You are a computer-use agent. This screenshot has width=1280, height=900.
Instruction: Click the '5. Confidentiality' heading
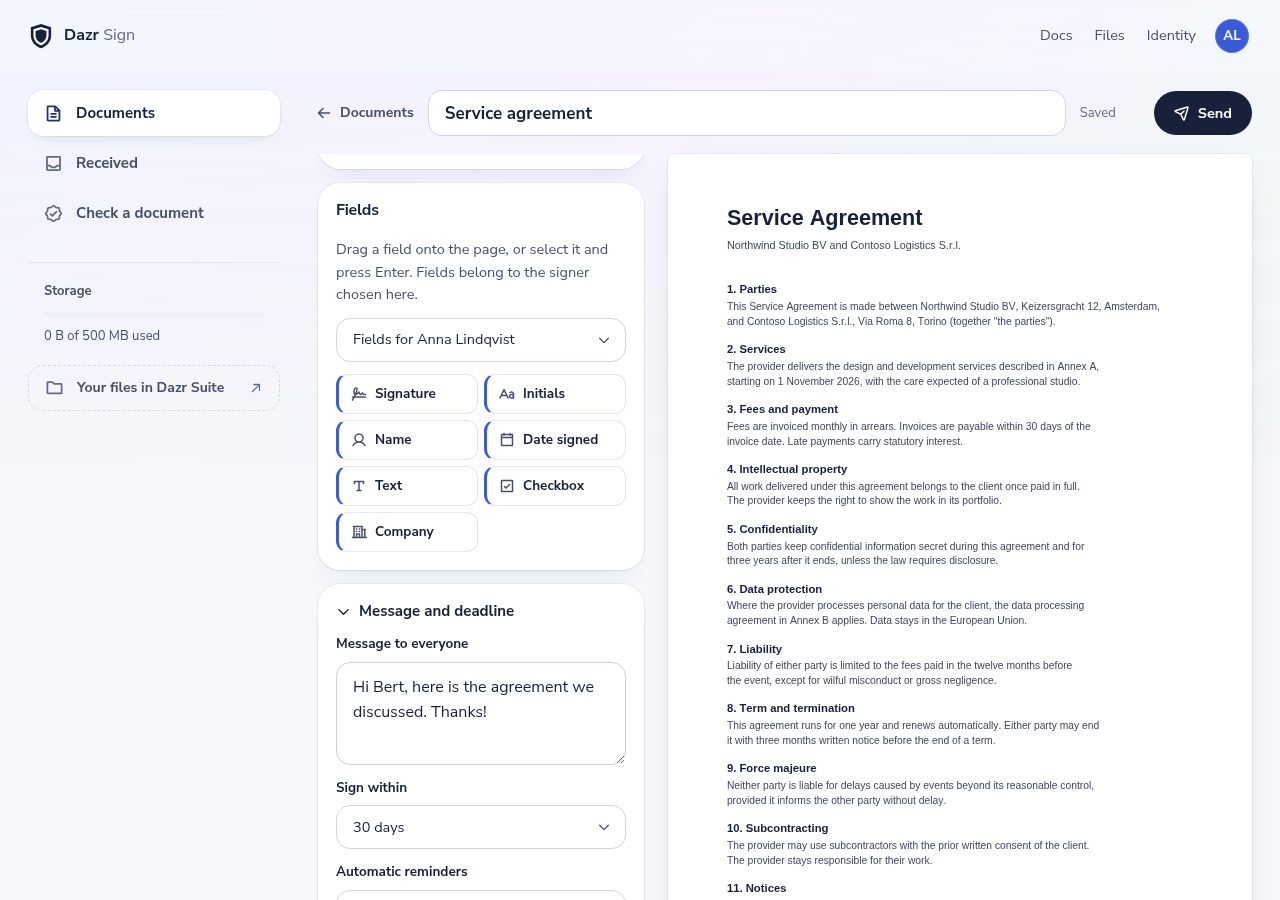click(772, 529)
